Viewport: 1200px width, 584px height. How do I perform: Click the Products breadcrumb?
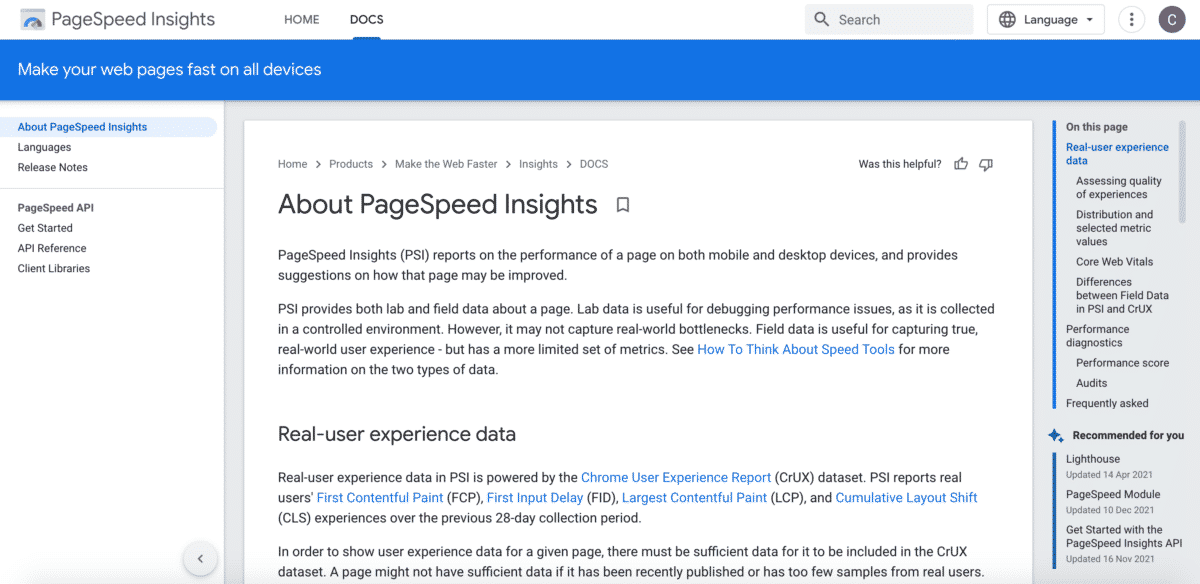[x=350, y=164]
